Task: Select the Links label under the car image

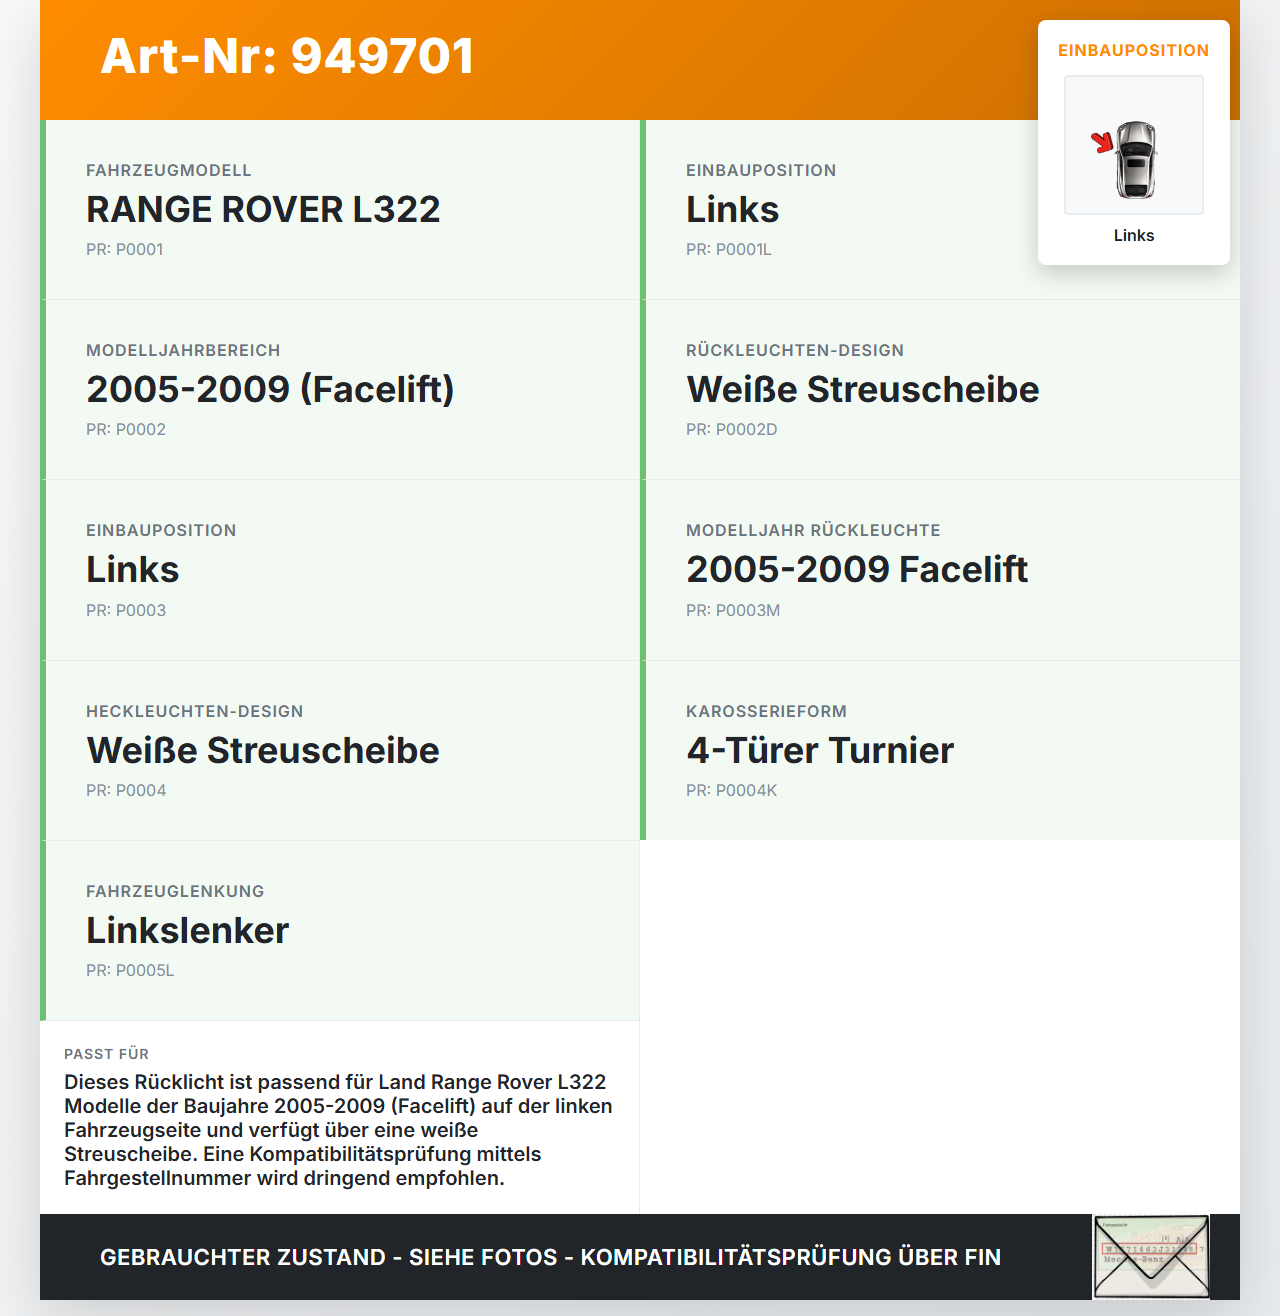Action: click(x=1134, y=235)
